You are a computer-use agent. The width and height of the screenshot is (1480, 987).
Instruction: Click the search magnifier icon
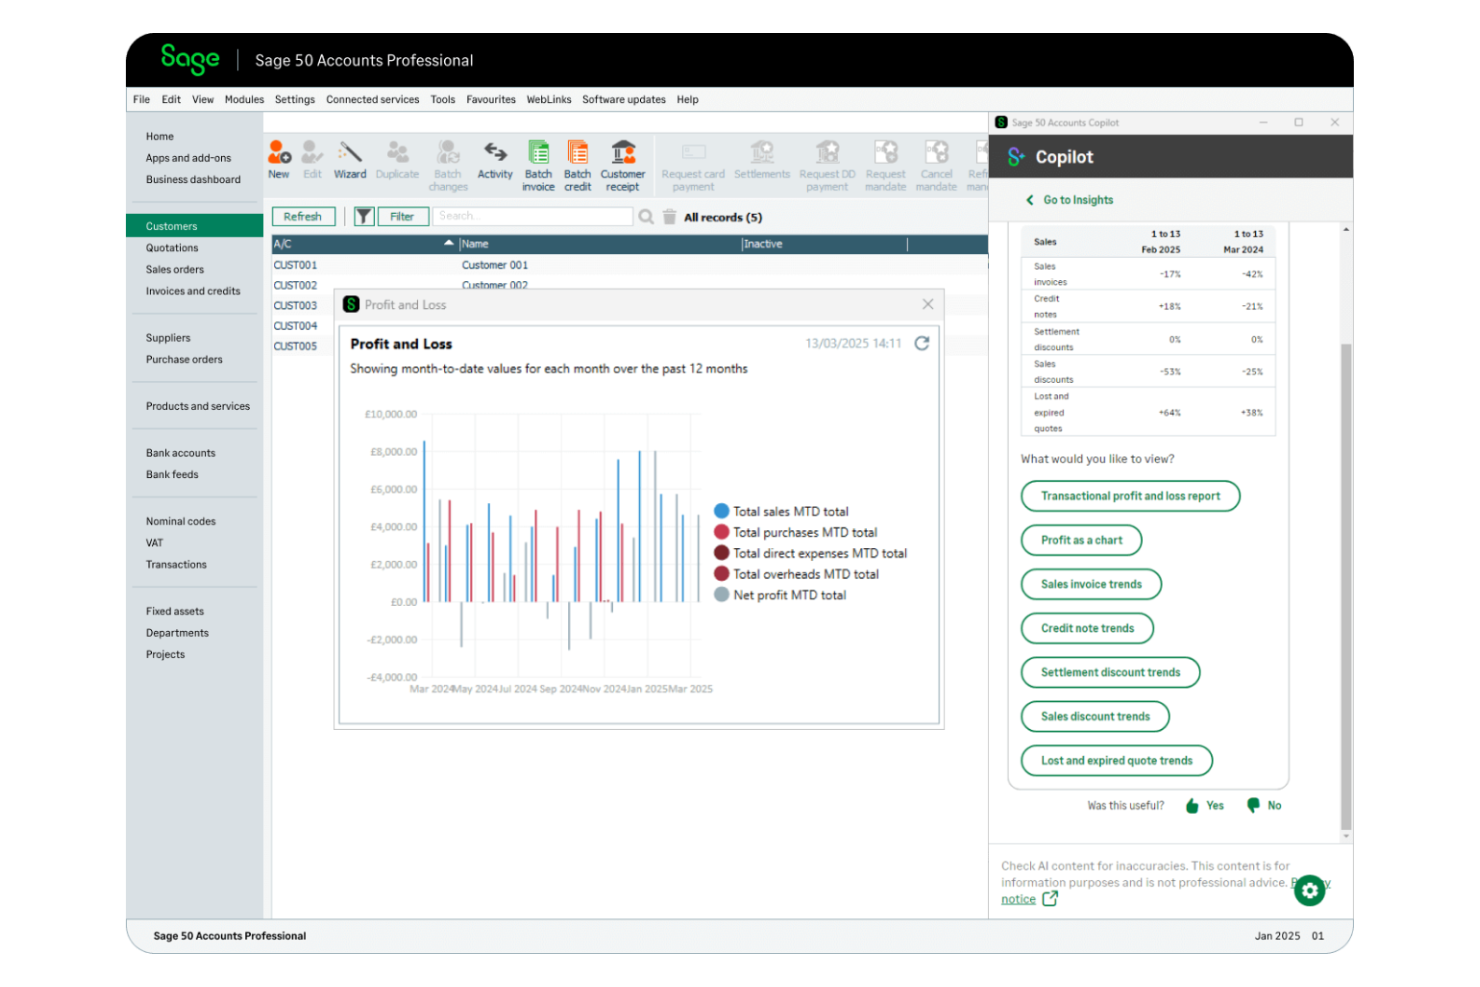click(646, 217)
